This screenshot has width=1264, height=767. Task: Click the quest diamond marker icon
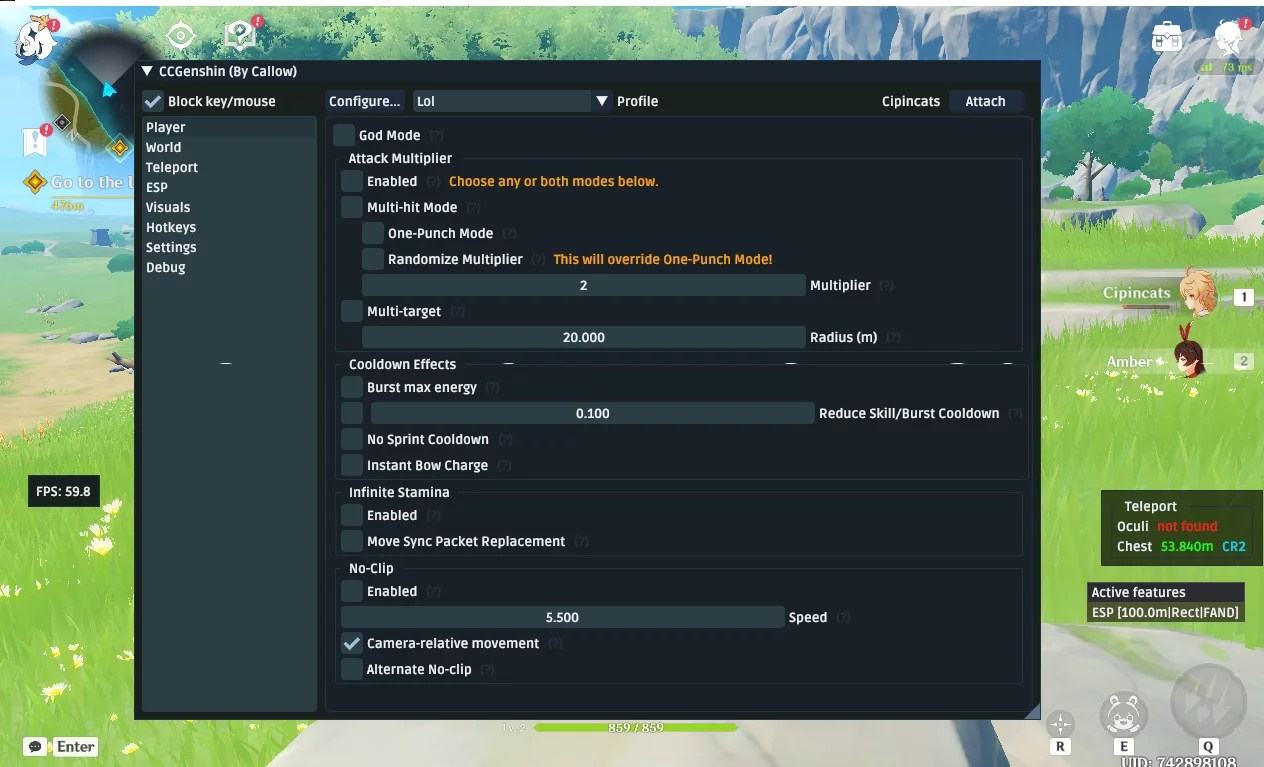click(x=35, y=182)
